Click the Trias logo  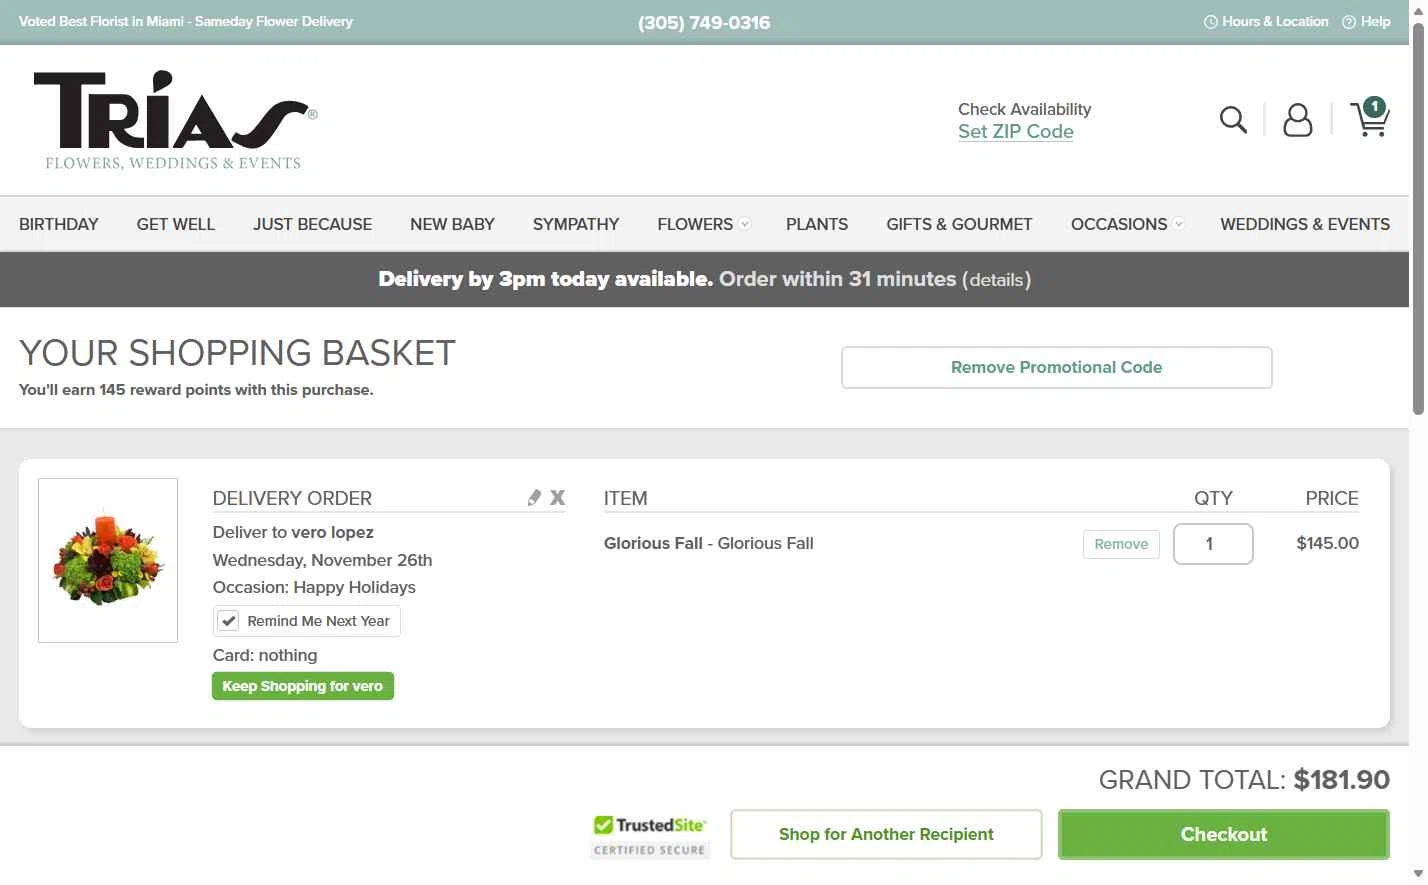[x=175, y=120]
